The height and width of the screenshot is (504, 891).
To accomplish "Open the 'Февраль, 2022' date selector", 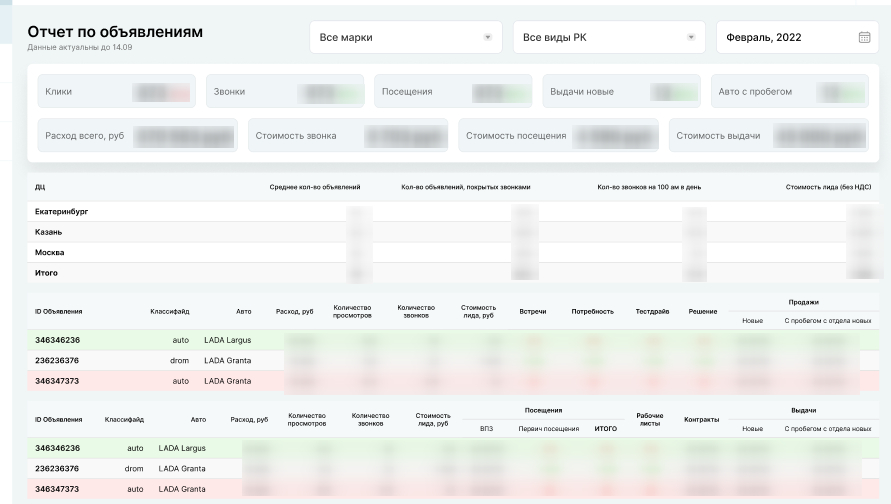I will click(797, 38).
